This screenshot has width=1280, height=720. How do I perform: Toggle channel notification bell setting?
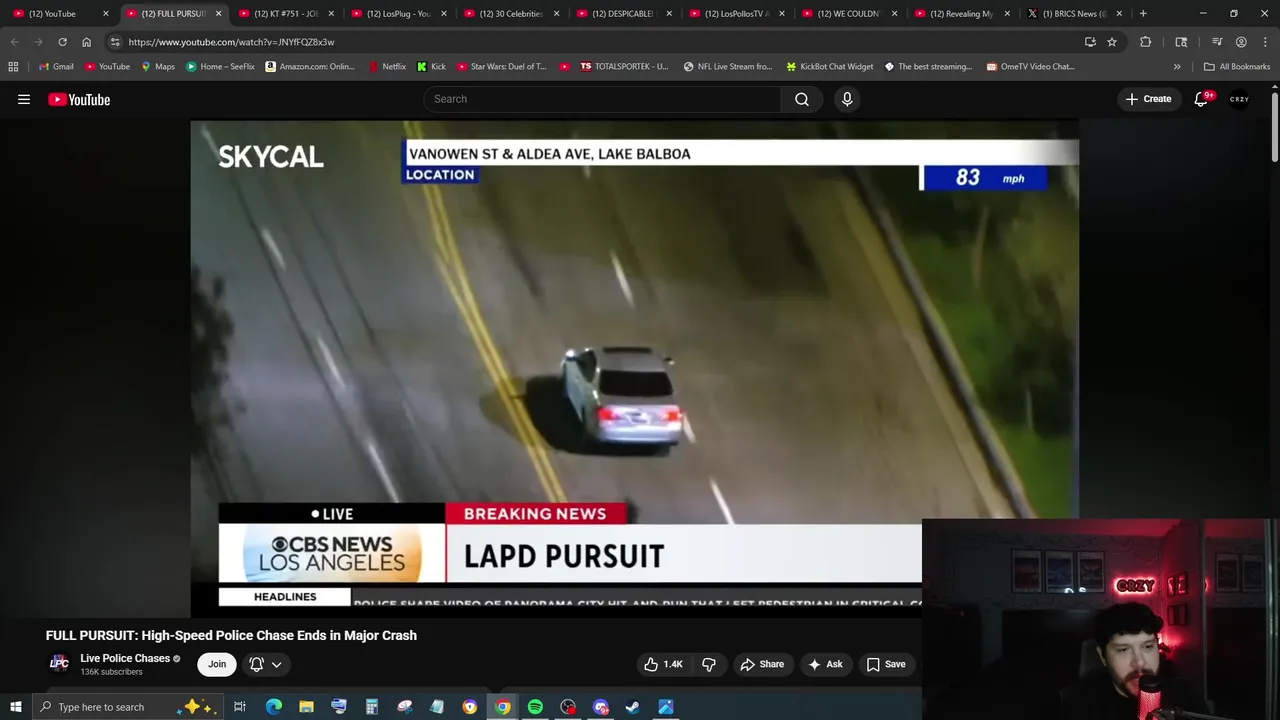pyautogui.click(x=256, y=664)
